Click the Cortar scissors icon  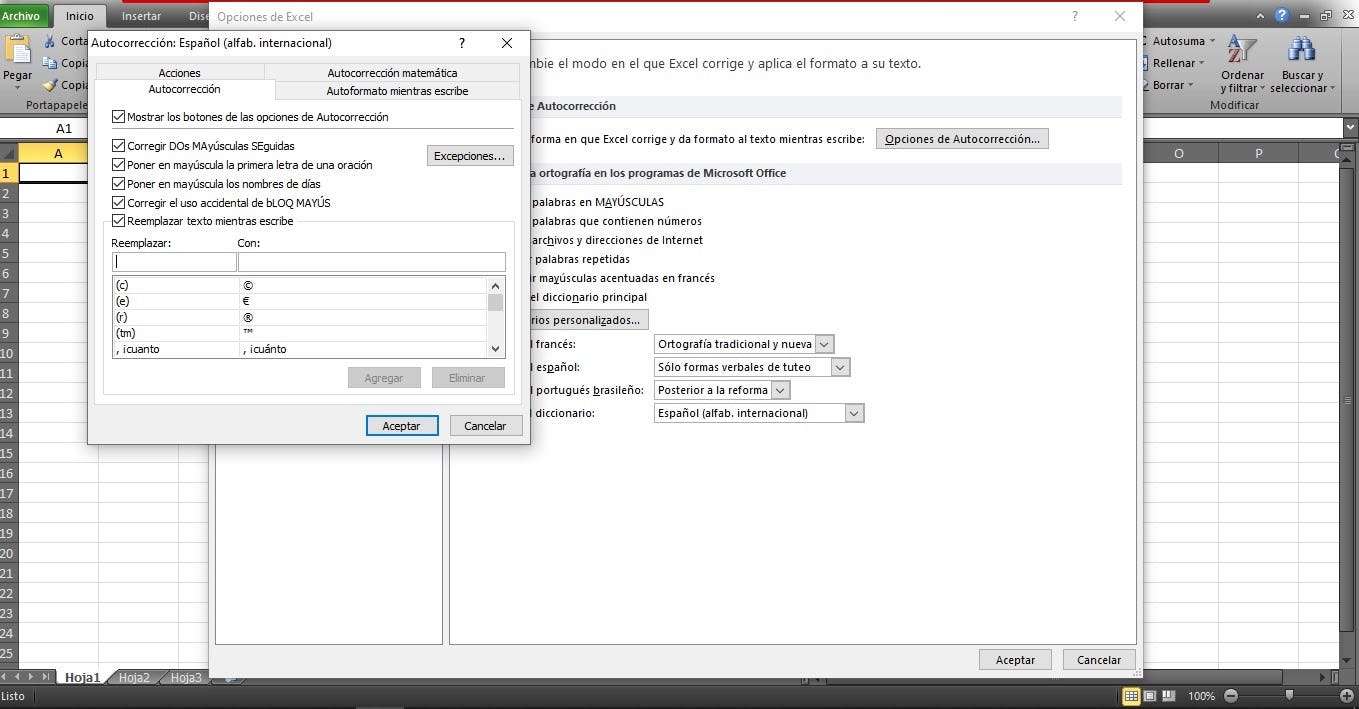pos(49,41)
